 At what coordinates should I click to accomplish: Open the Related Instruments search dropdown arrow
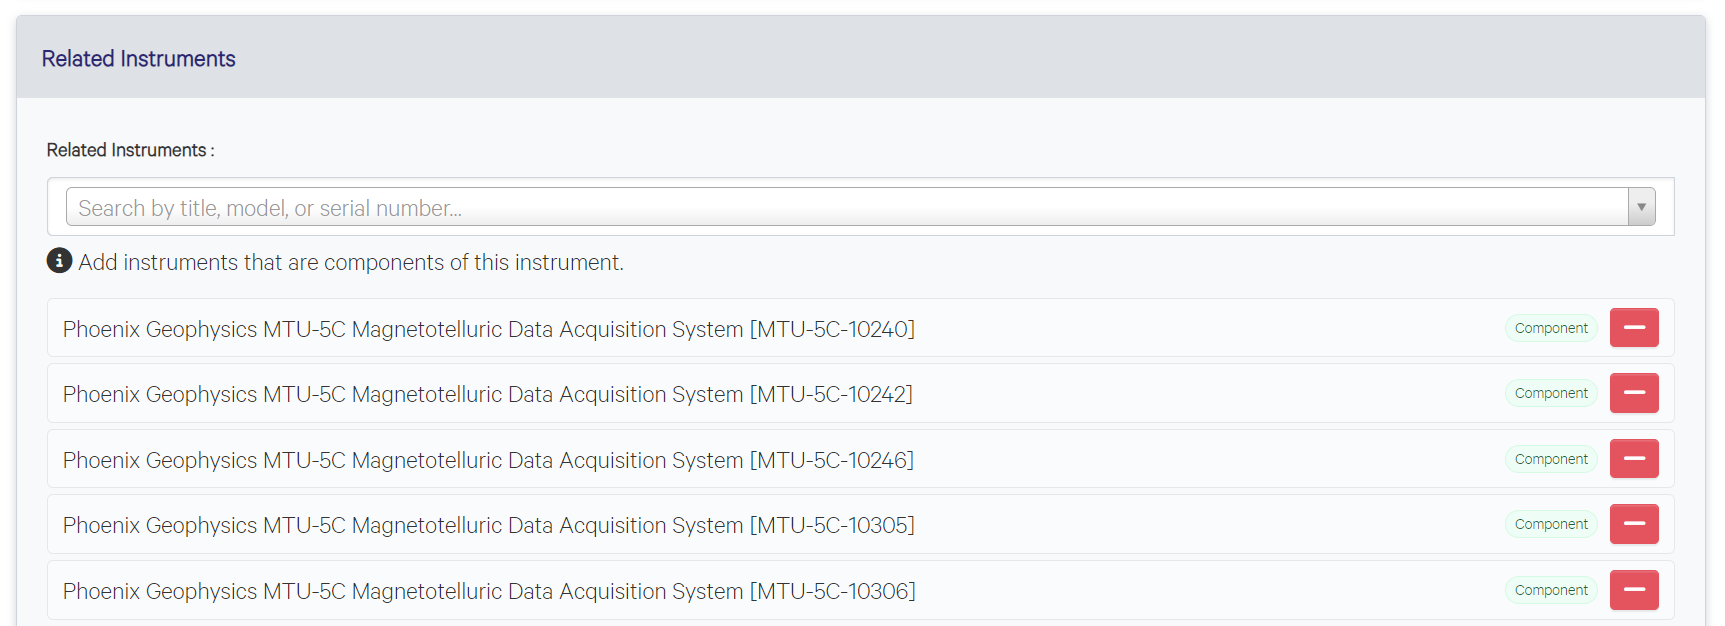1641,207
